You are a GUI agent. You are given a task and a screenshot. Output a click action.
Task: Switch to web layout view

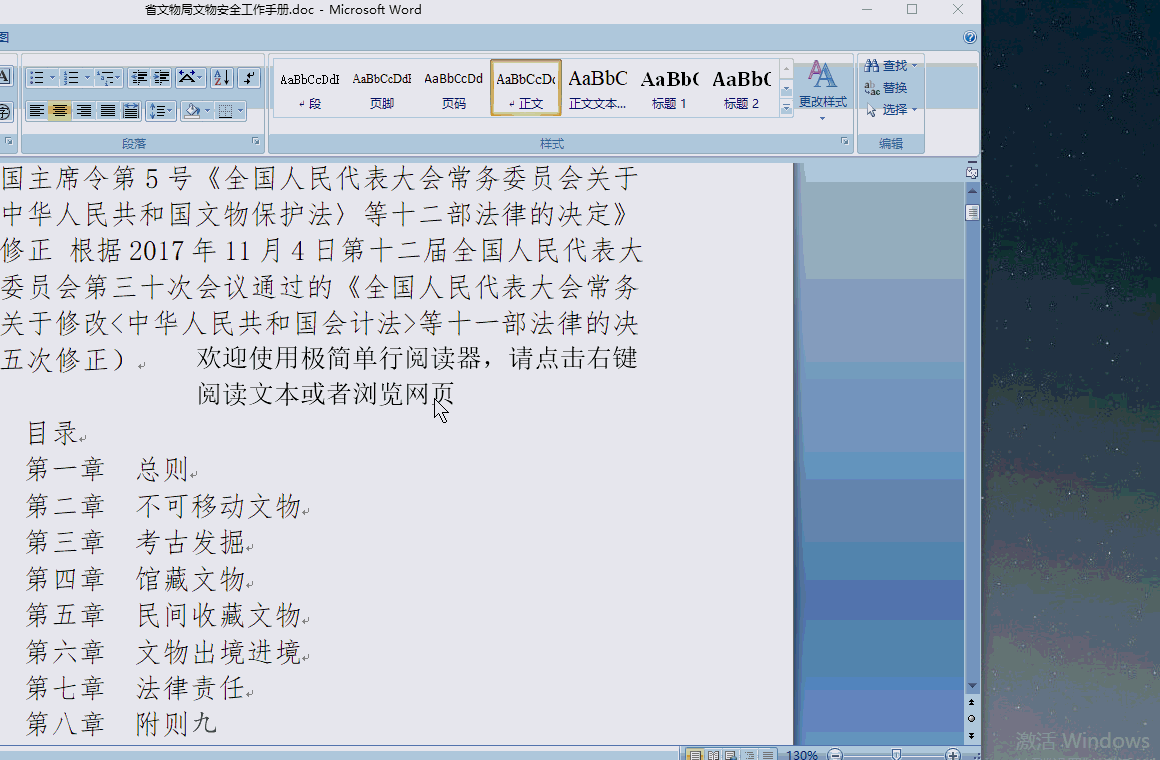pos(731,755)
